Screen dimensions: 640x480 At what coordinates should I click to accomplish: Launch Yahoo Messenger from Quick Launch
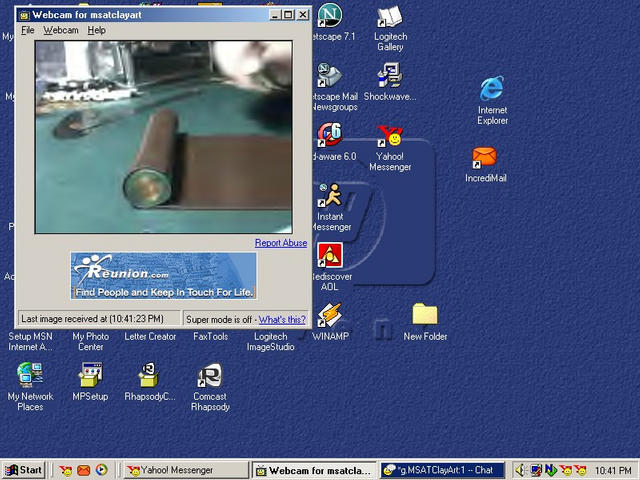point(65,471)
